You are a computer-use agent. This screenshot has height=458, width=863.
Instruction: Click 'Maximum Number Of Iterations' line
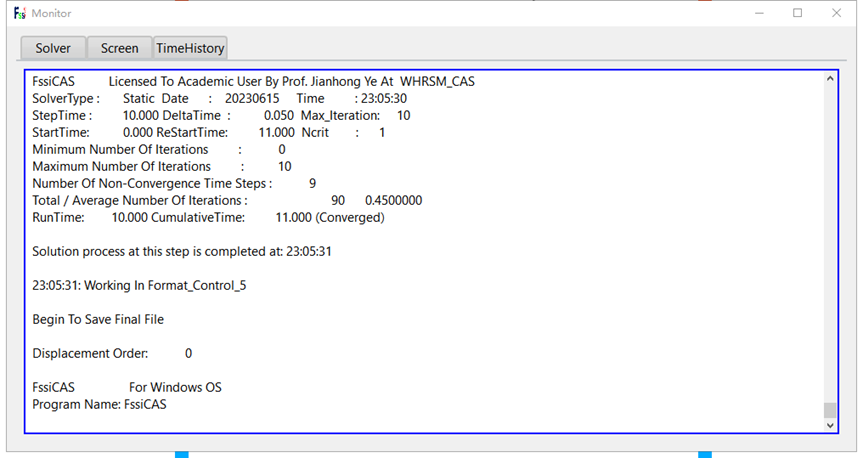(x=162, y=167)
